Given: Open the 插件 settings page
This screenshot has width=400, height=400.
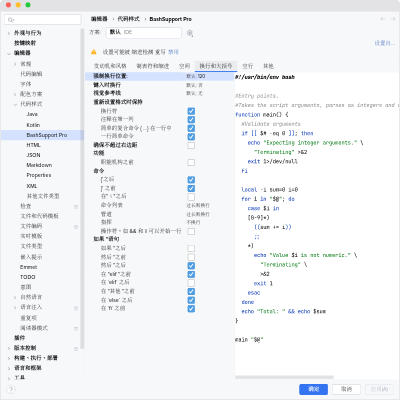Looking at the screenshot, I should (19, 338).
